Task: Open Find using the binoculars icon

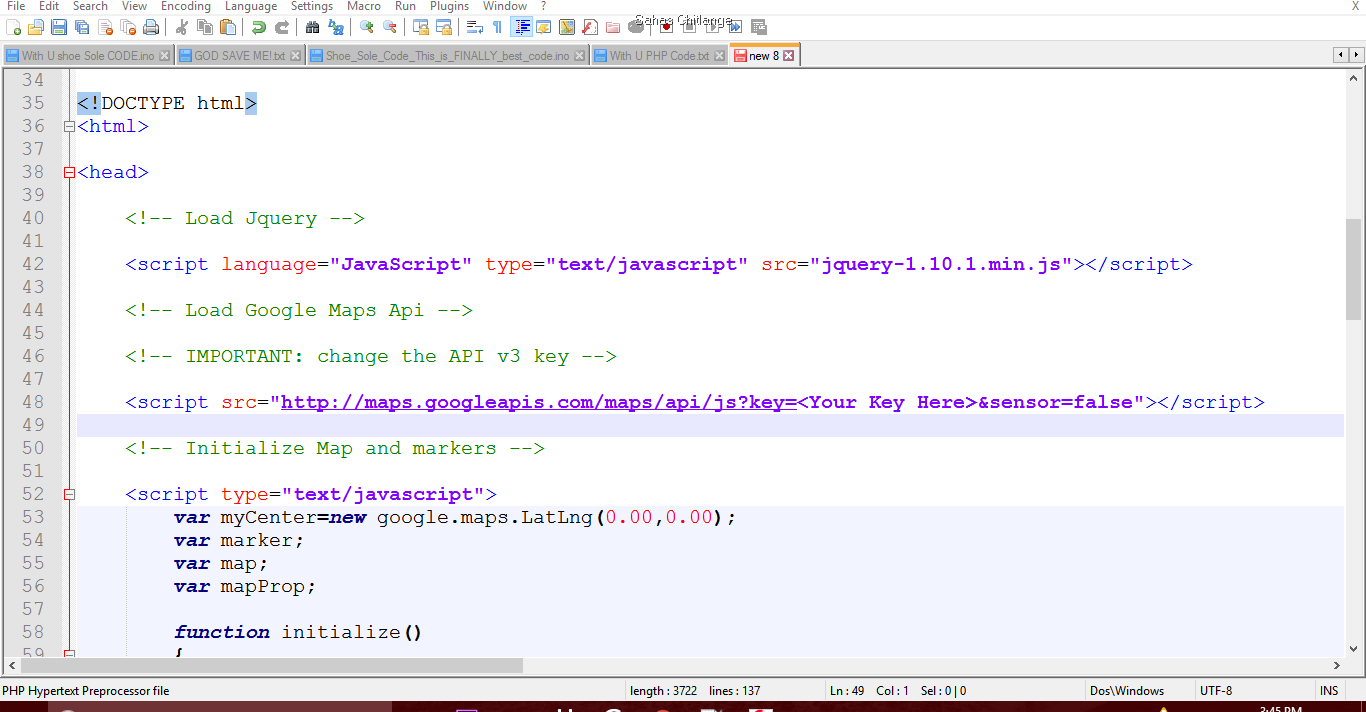Action: tap(312, 27)
